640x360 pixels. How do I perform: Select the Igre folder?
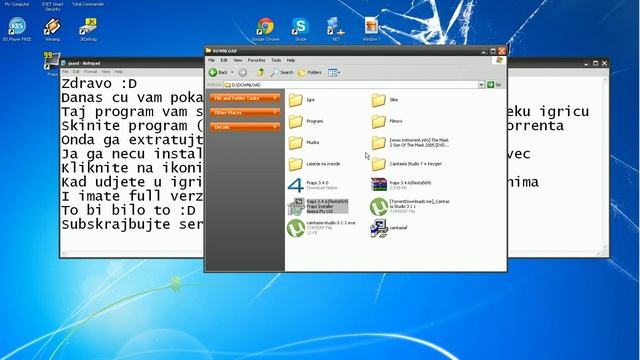tap(301, 100)
